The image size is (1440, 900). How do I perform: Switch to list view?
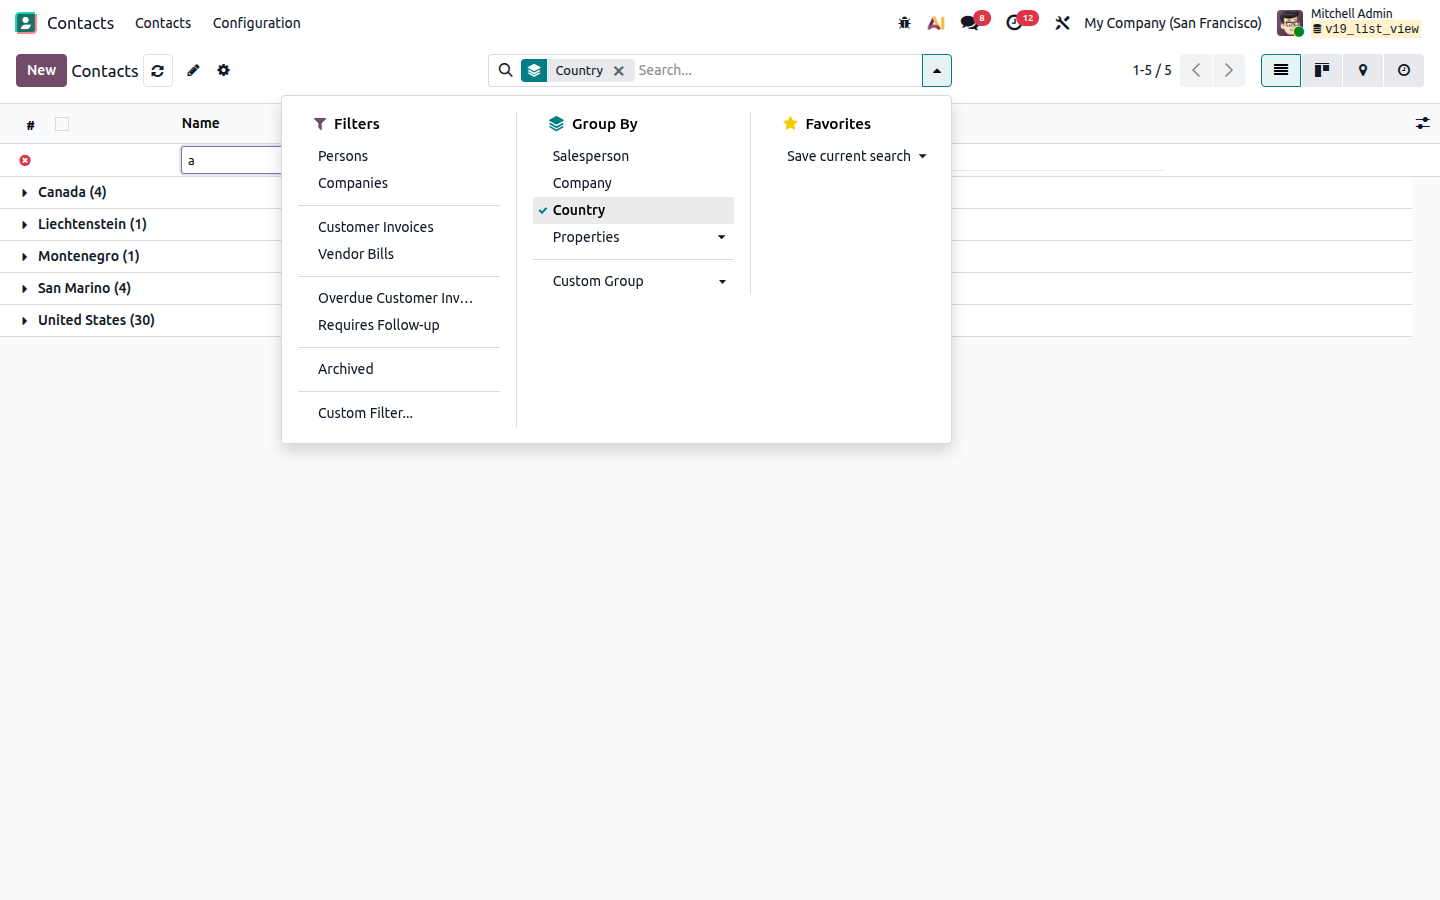coord(1281,70)
